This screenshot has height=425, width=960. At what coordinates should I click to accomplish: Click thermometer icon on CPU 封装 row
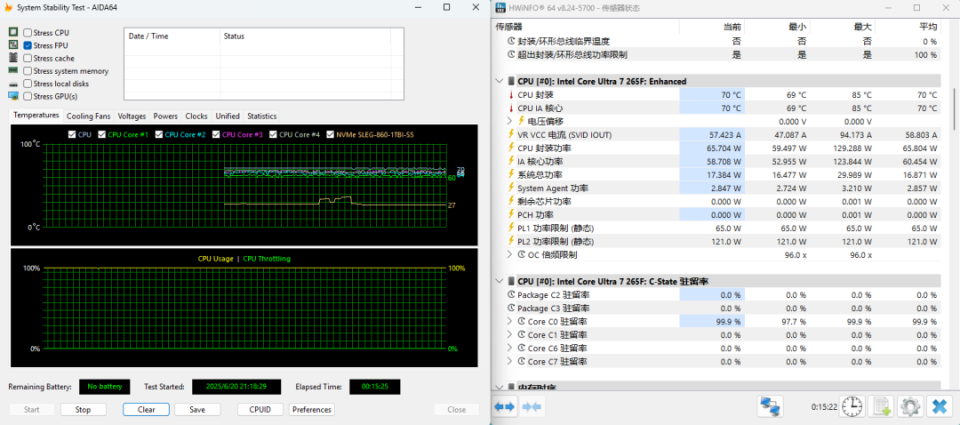point(511,95)
